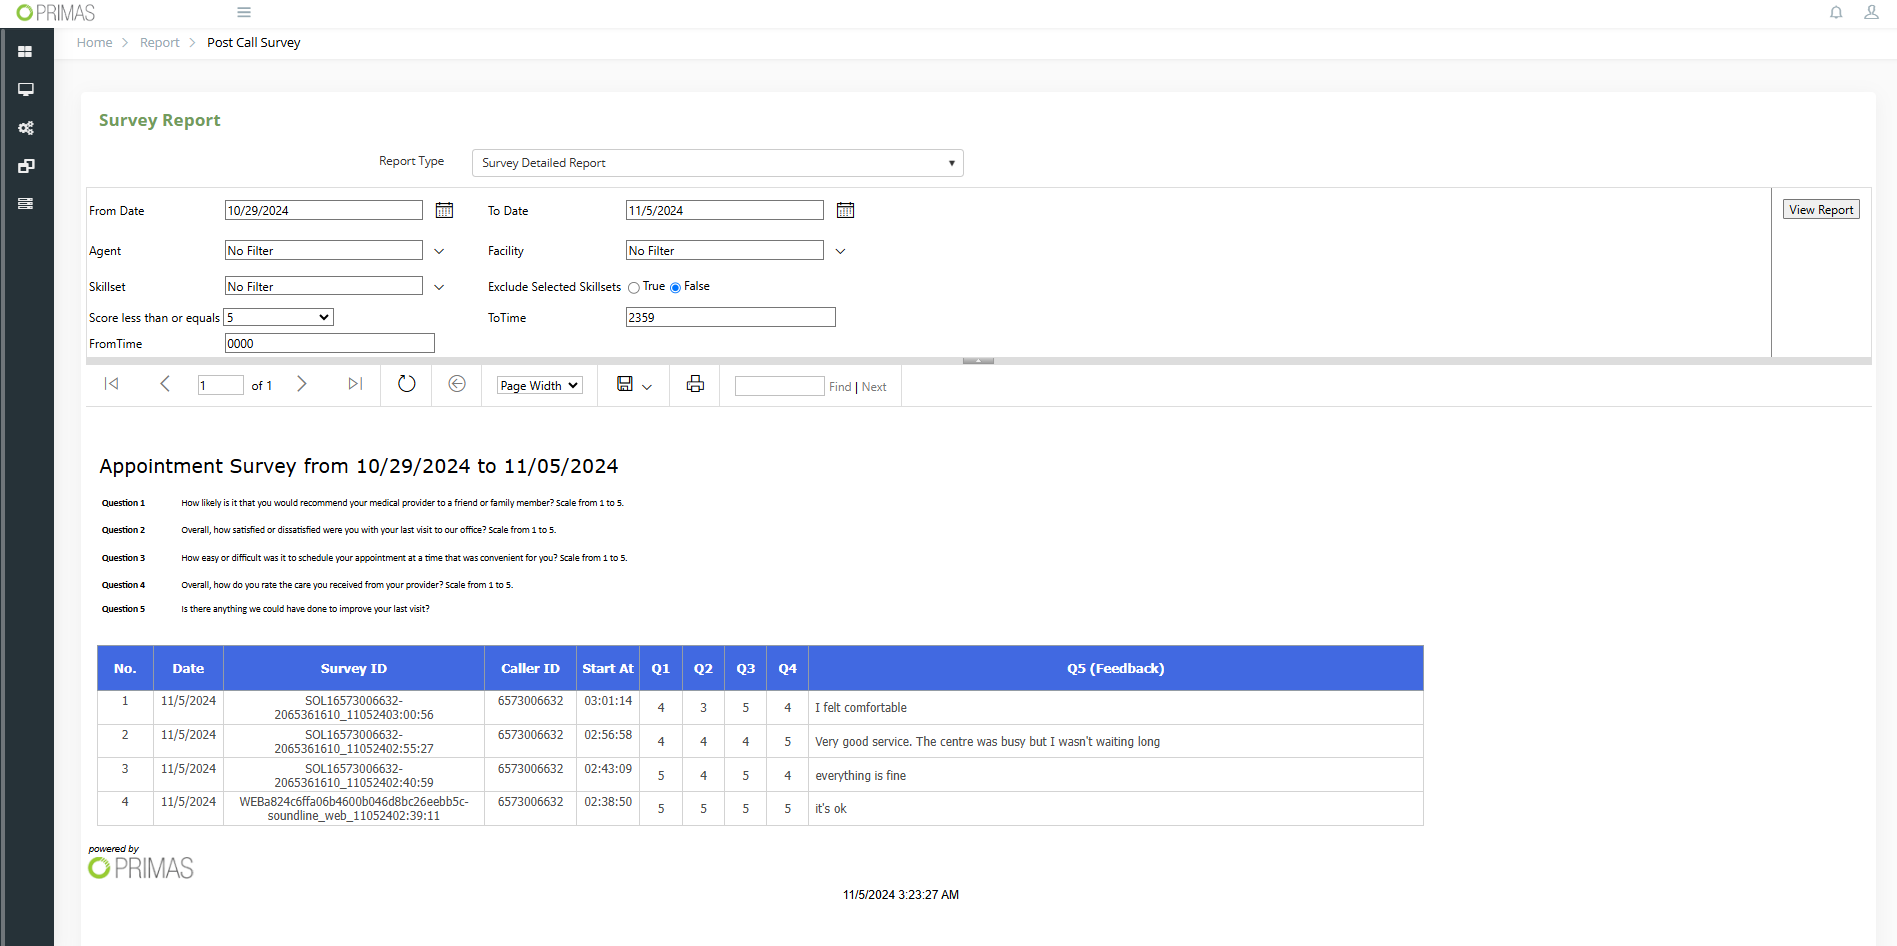Click the View Report button

[1820, 210]
